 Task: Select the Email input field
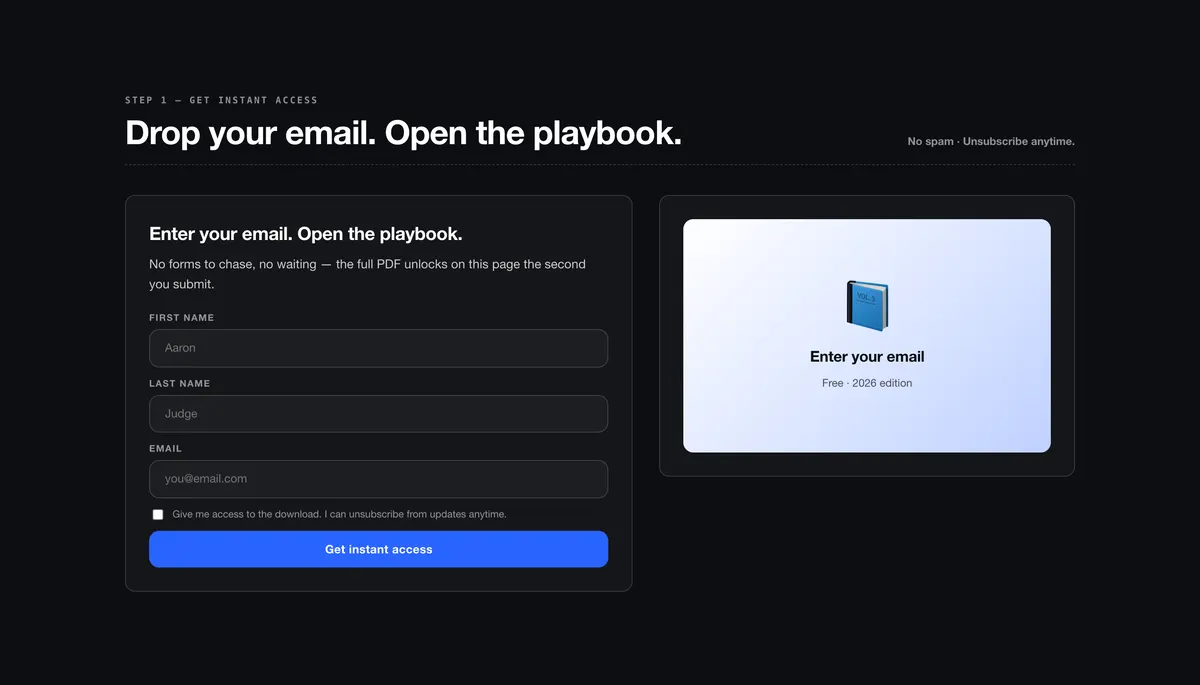tap(378, 479)
